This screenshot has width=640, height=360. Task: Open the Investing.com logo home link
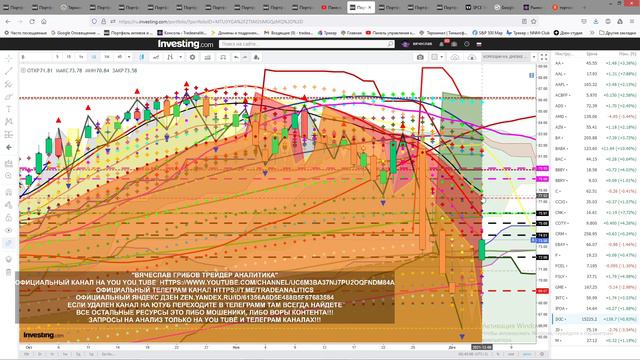coord(185,44)
